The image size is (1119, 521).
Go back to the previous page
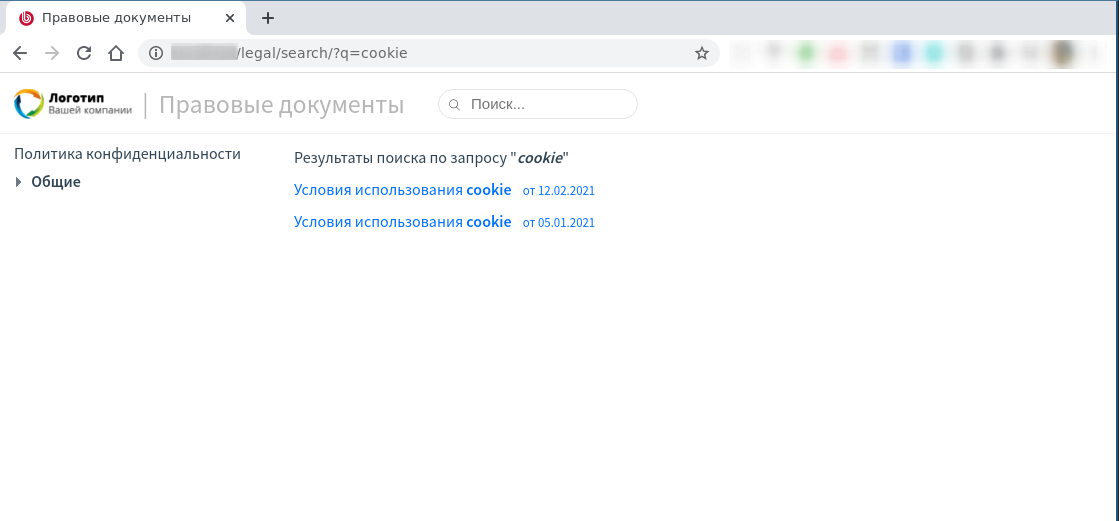click(20, 53)
